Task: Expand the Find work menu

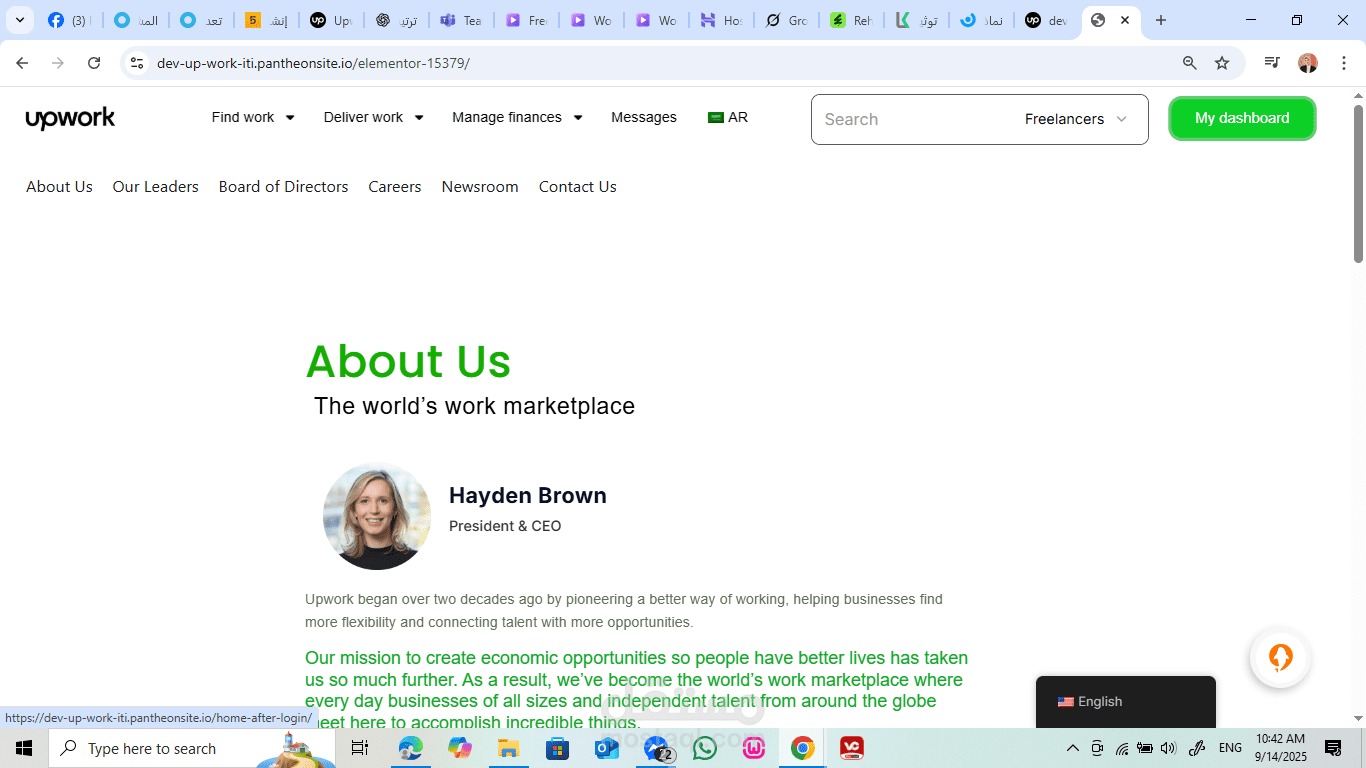Action: point(253,117)
